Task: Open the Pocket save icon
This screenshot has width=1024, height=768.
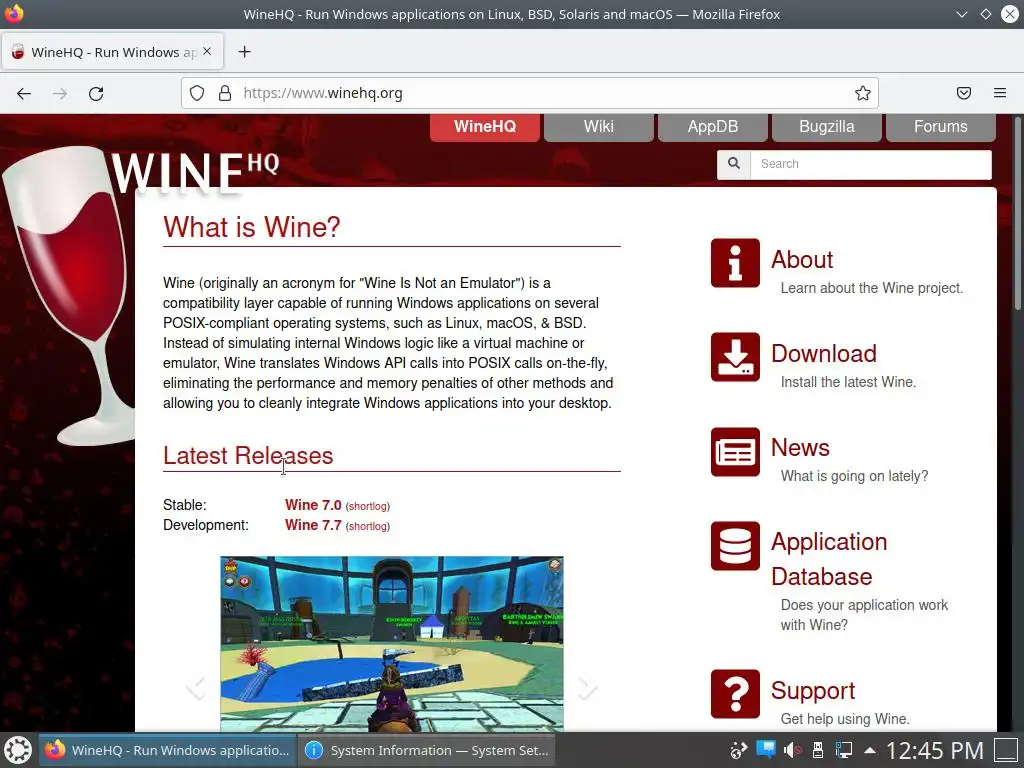Action: 964,93
